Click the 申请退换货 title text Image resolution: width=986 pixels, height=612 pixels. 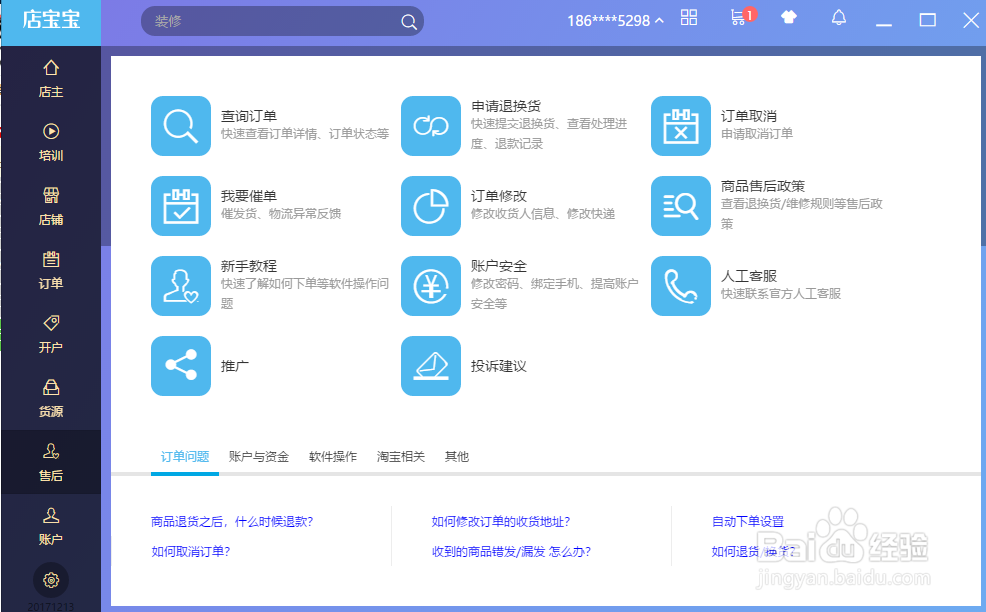tap(506, 106)
